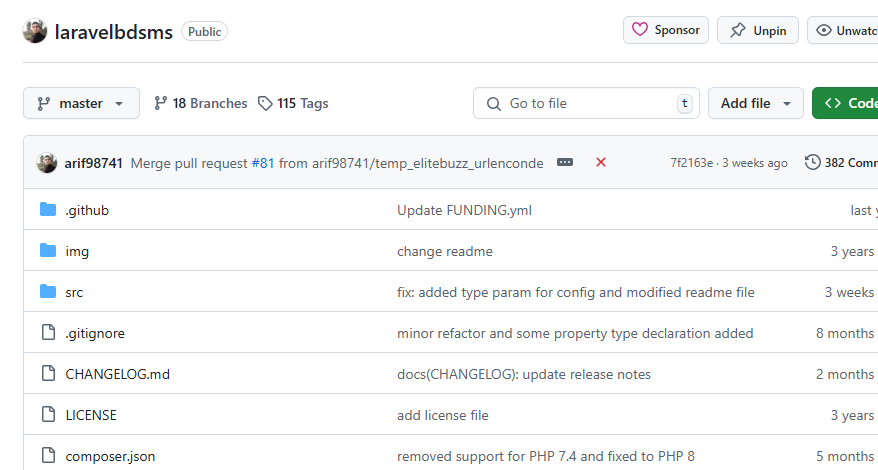This screenshot has height=470, width=878.
Task: Focus the Go to file search field
Action: pyautogui.click(x=586, y=103)
